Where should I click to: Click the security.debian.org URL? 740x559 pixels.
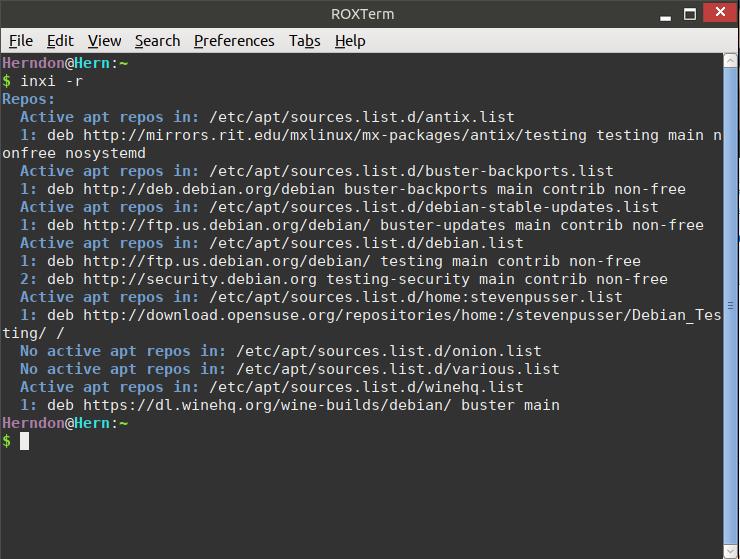200,280
